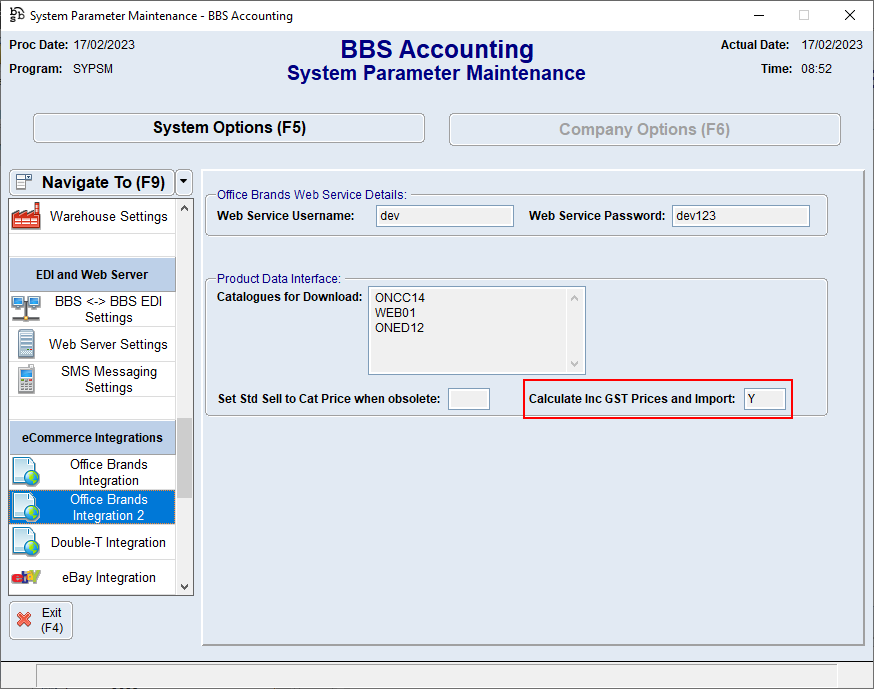Open BBS <-> BBS EDI Settings icon

26,309
